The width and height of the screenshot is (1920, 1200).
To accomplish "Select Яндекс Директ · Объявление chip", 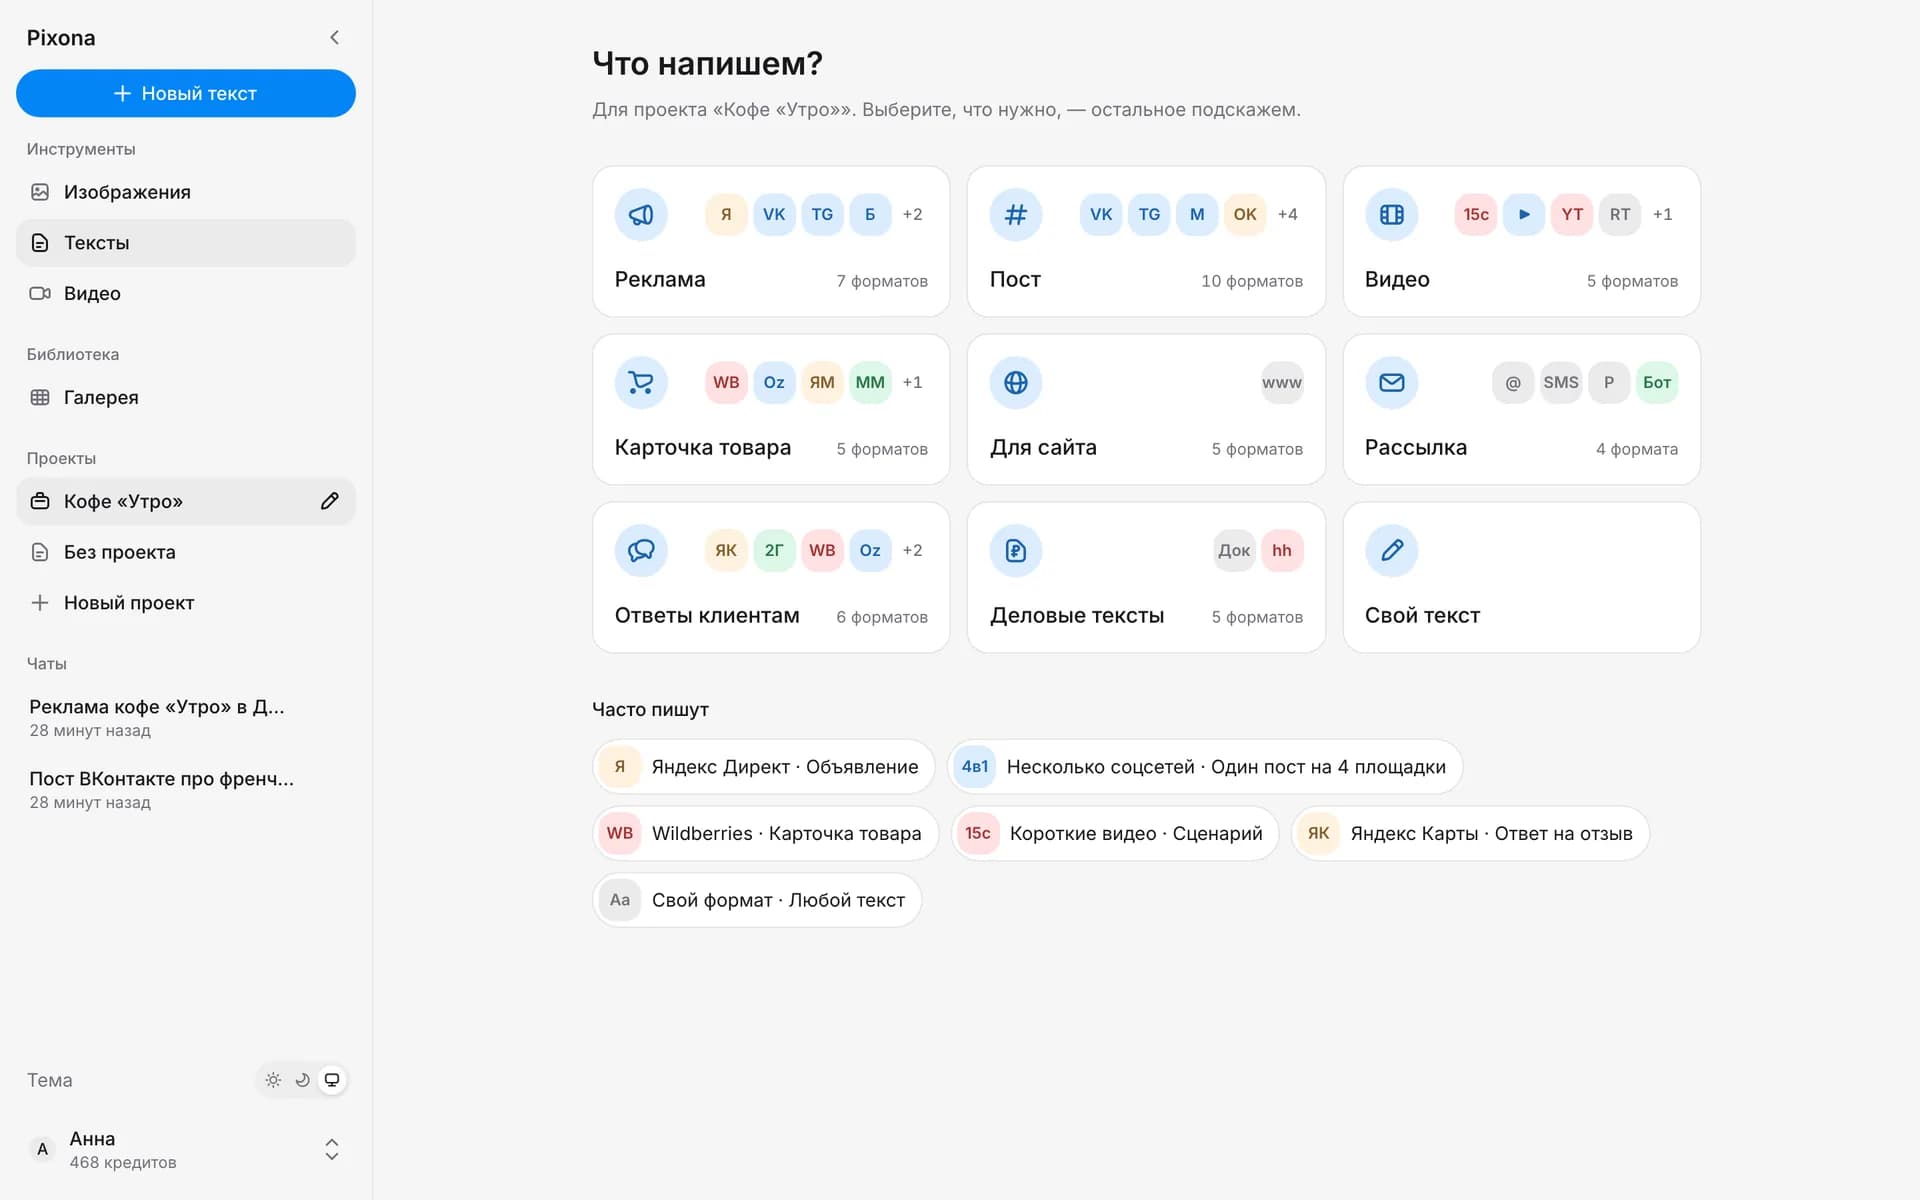I will [764, 767].
